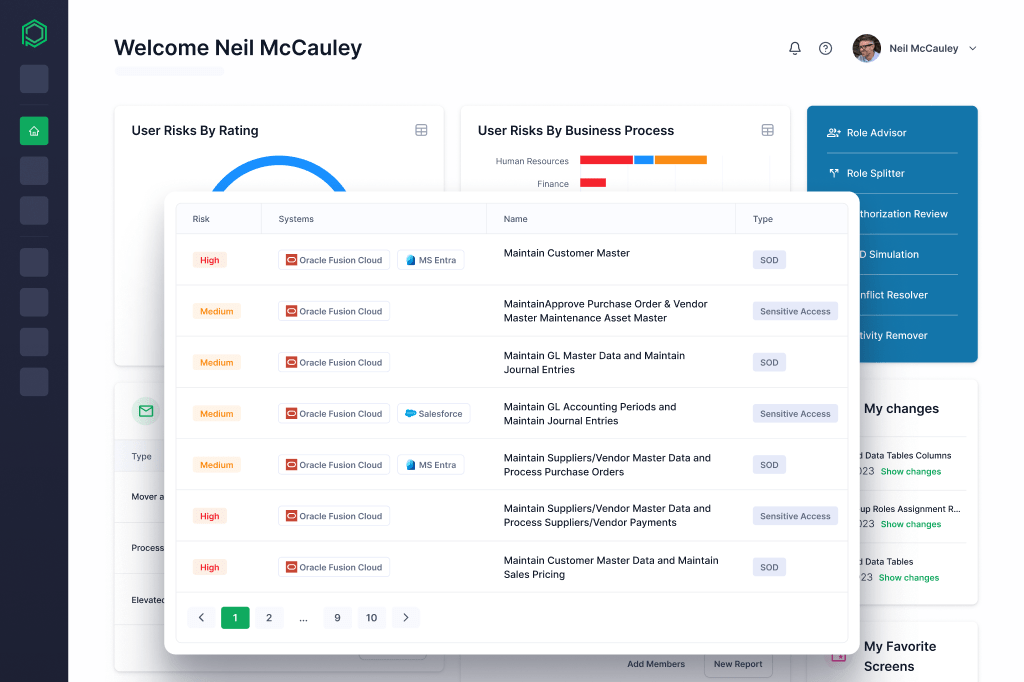1024x682 pixels.
Task: Open table view for User Risks By Business Process
Action: point(767,130)
